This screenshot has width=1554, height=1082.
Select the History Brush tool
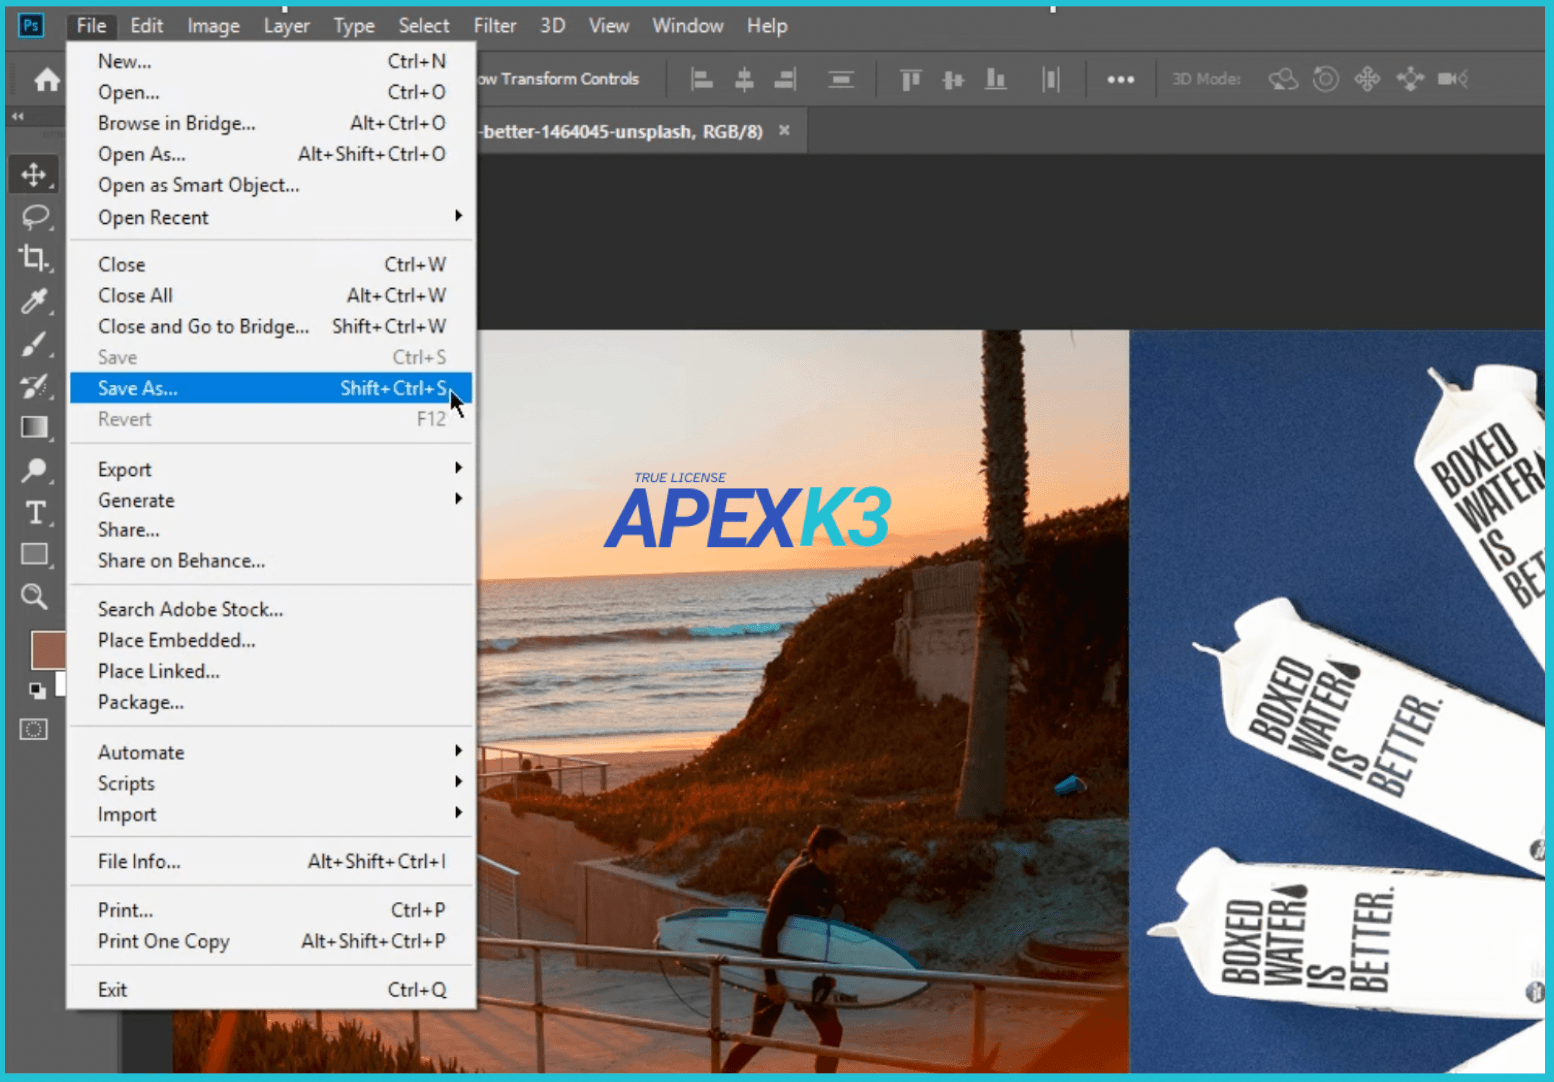[x=34, y=386]
